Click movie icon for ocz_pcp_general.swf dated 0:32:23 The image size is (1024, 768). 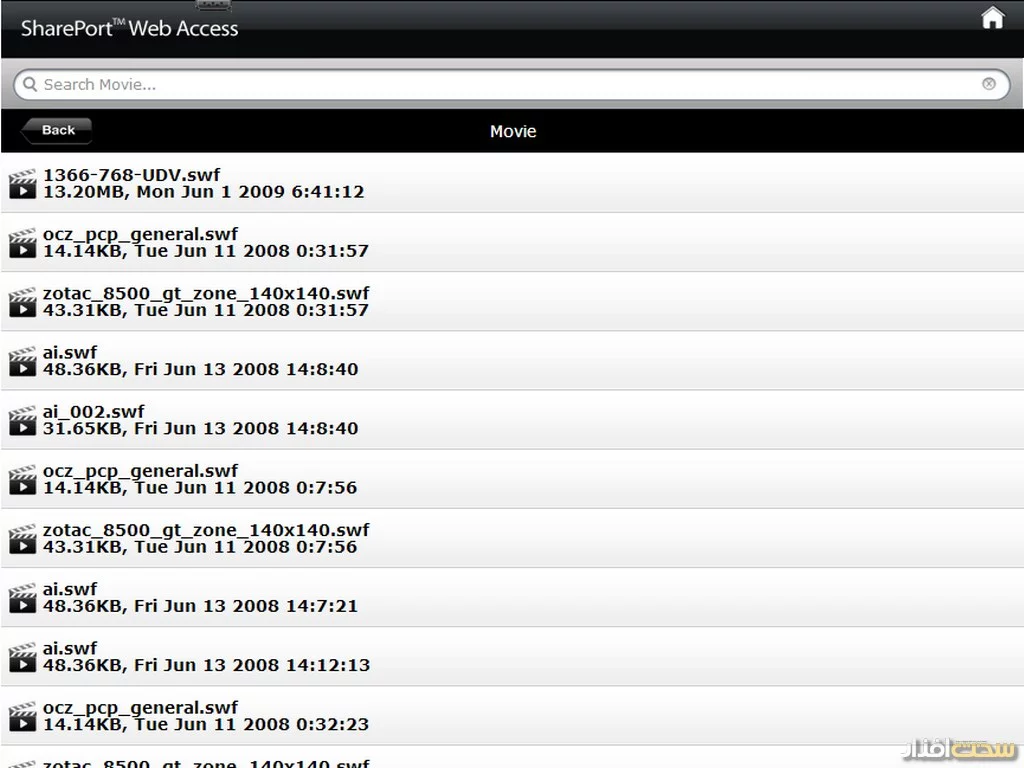click(x=22, y=715)
